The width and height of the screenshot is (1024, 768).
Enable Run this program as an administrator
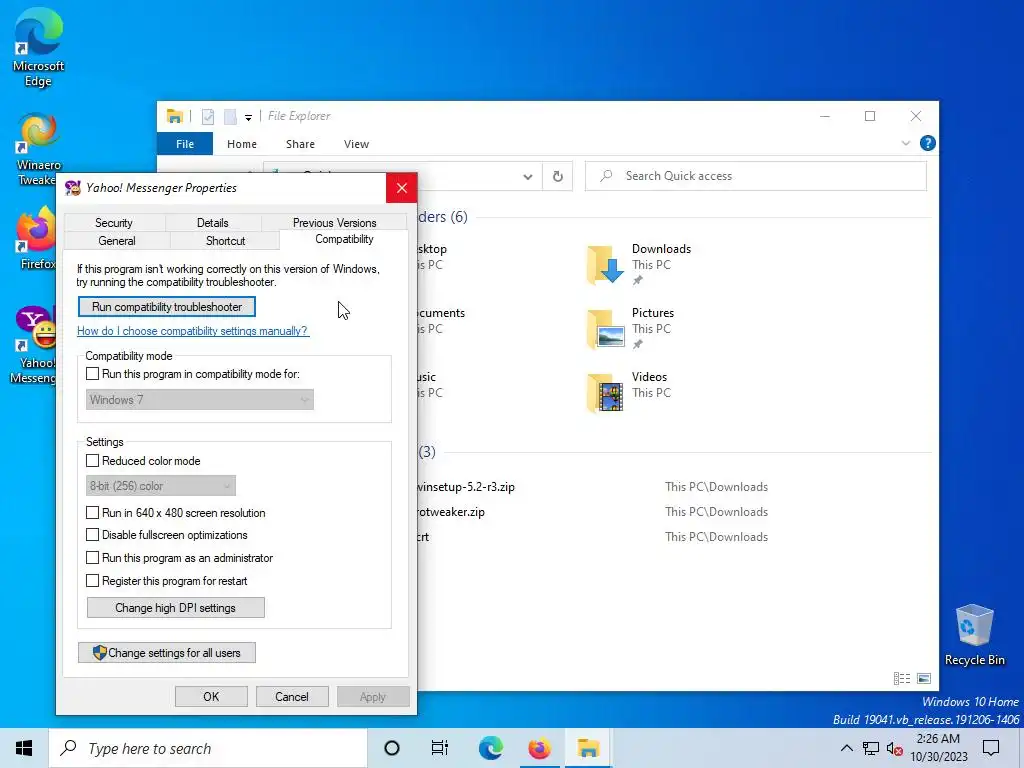[x=93, y=558]
